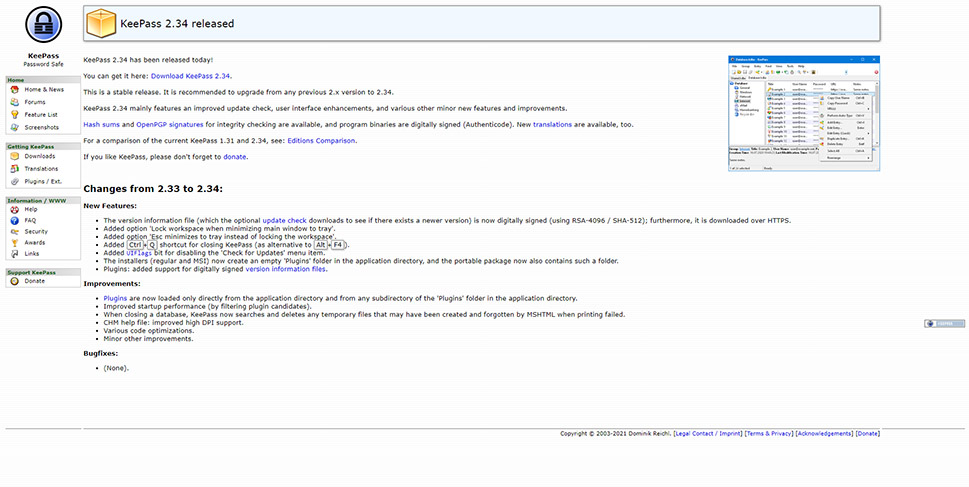Open Legal Contact / Imprint footer link
Viewport: 969px width, 487px height.
coord(708,434)
